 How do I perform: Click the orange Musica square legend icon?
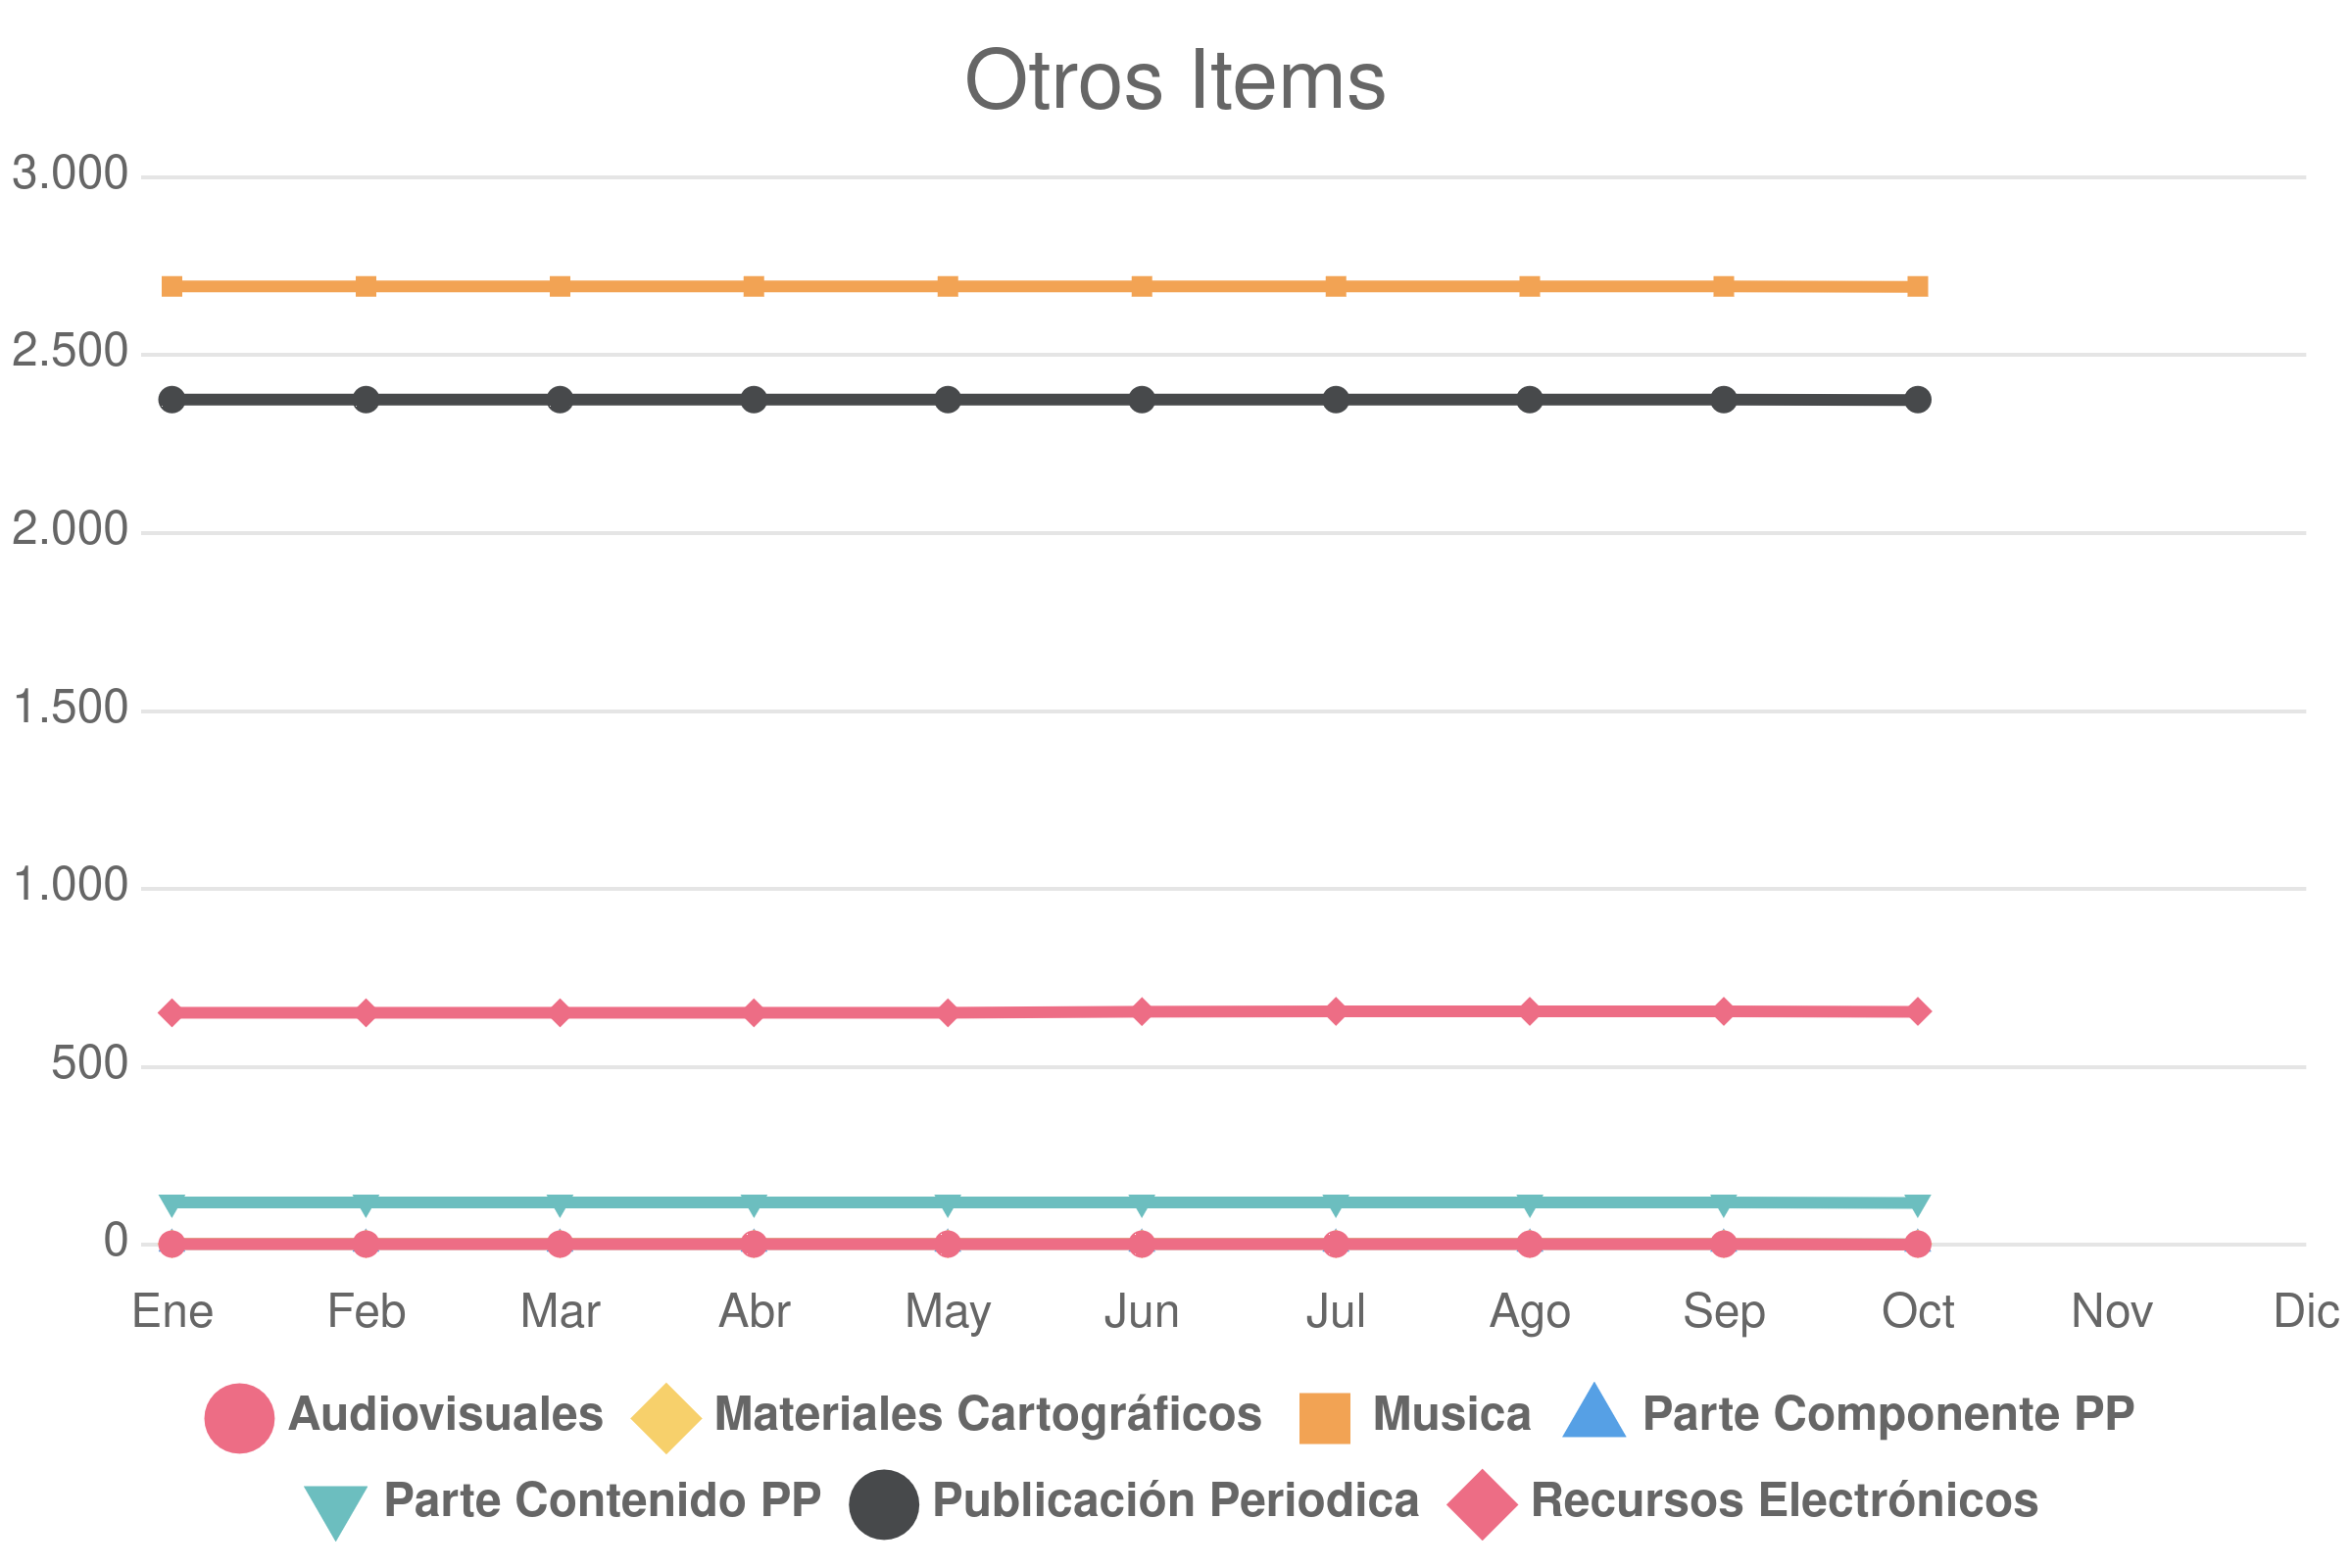(x=1324, y=1418)
